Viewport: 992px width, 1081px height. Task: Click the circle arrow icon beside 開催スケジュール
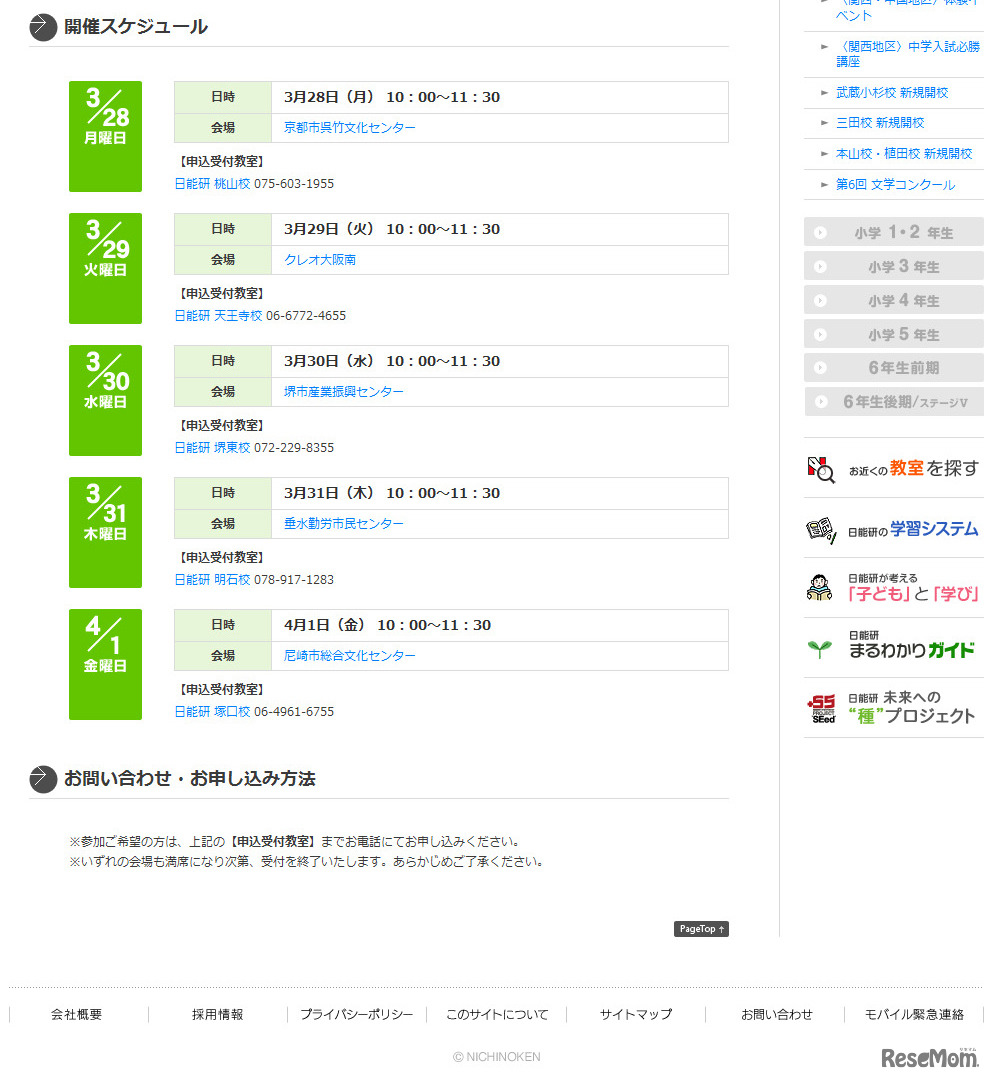tap(41, 27)
